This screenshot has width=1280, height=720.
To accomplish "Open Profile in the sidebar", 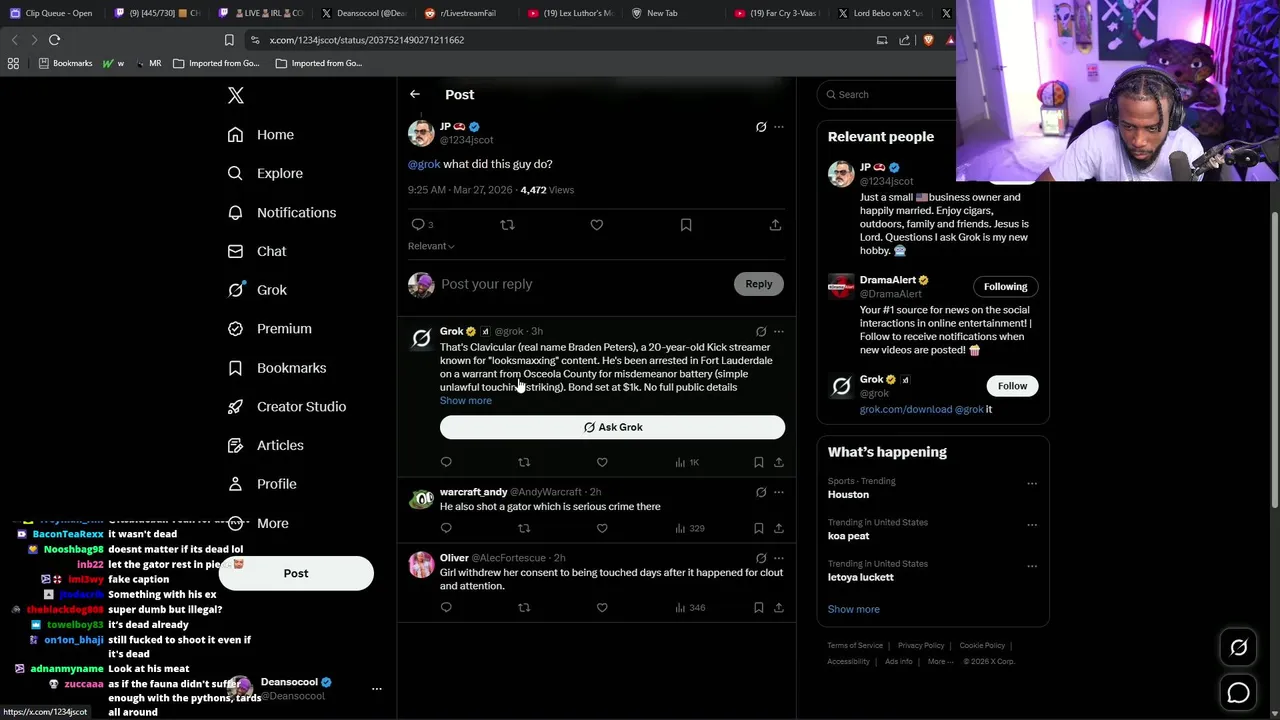I will click(x=262, y=484).
